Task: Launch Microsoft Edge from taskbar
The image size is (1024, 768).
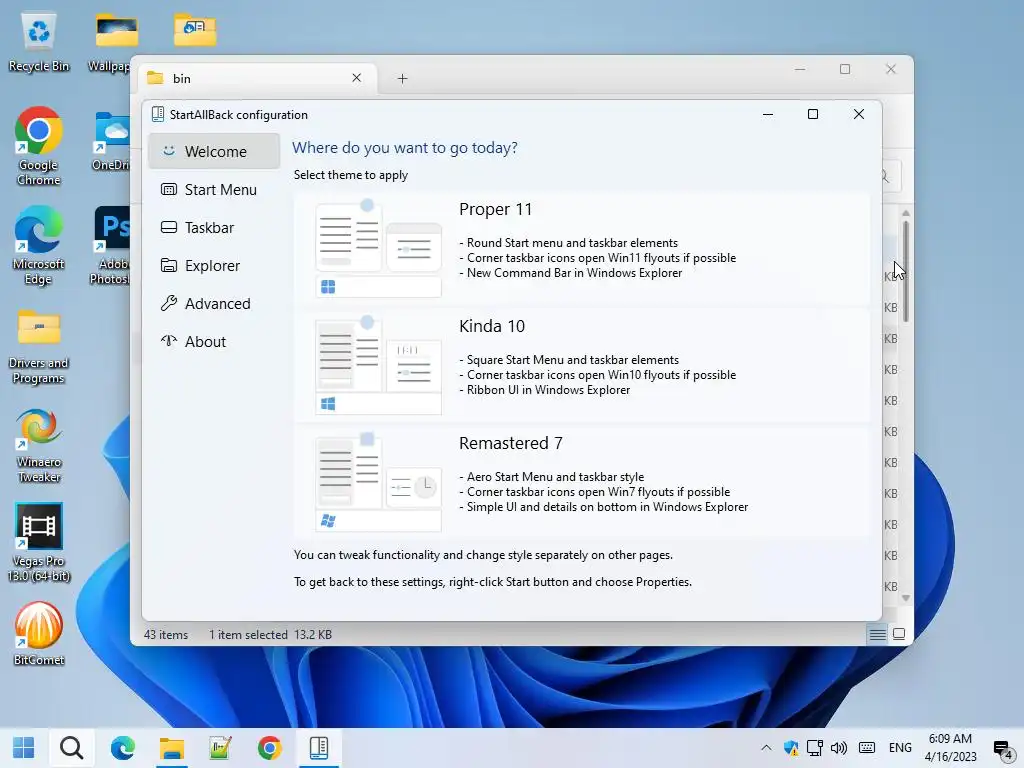Action: pyautogui.click(x=122, y=748)
